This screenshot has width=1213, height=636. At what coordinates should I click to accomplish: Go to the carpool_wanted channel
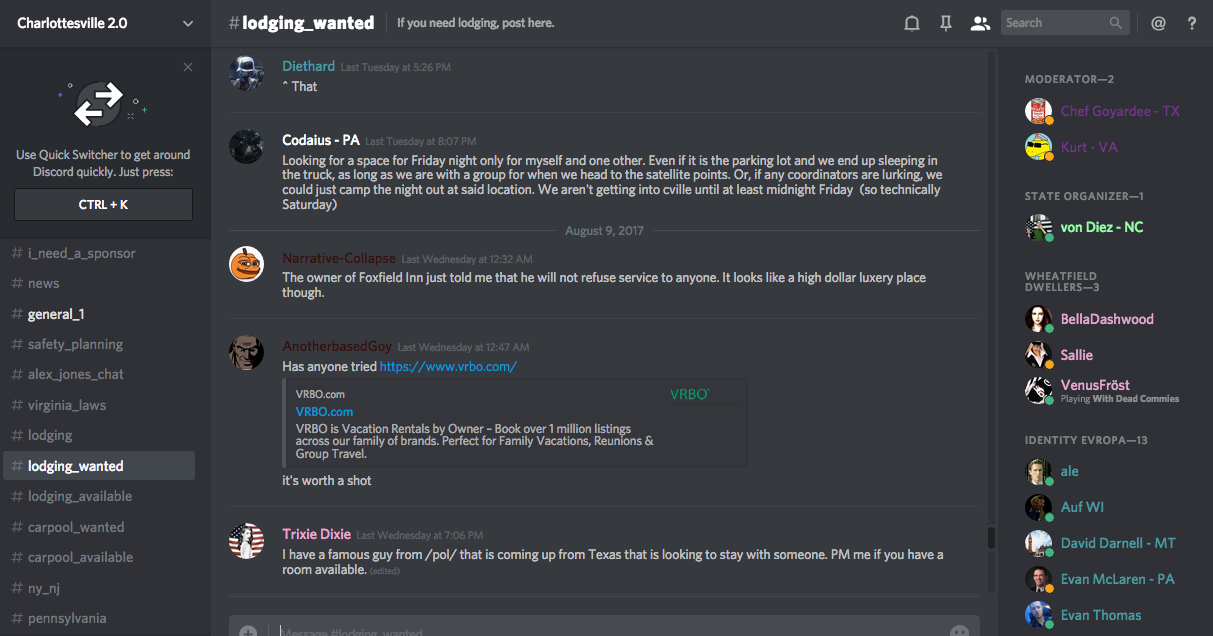(76, 527)
